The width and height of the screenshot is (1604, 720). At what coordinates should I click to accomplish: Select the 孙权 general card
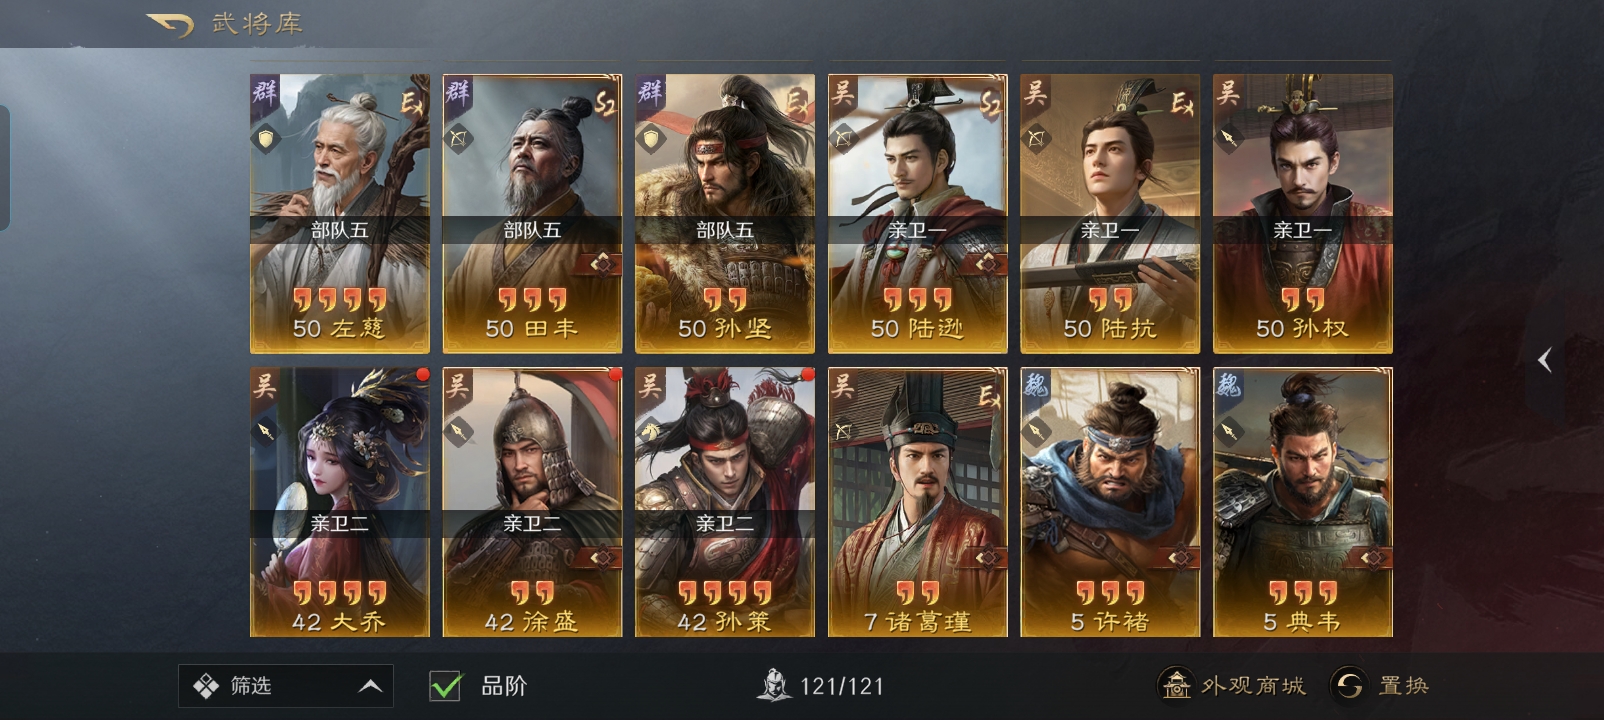coord(1302,213)
